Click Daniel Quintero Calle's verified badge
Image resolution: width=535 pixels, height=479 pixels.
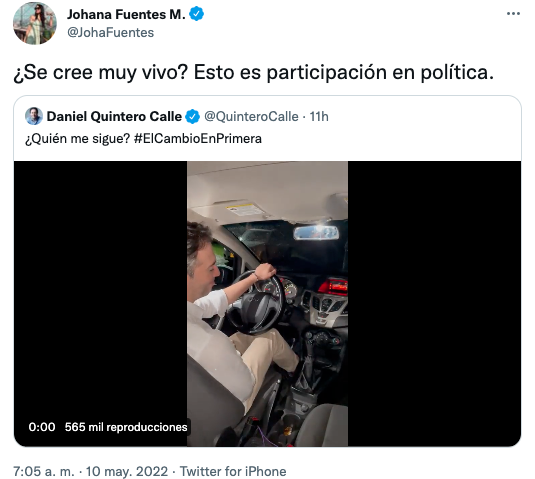[x=192, y=117]
